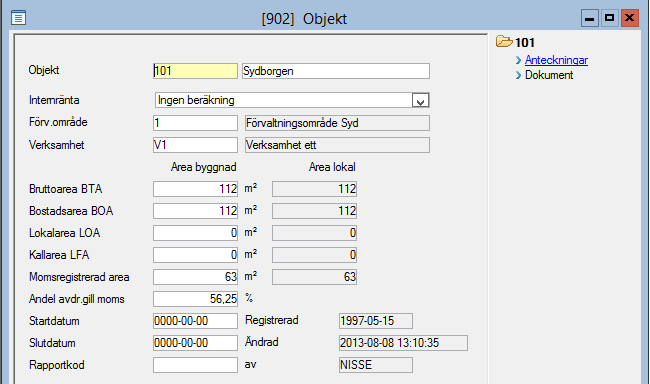
Task: Click the av user field NISSE
Action: tap(376, 365)
